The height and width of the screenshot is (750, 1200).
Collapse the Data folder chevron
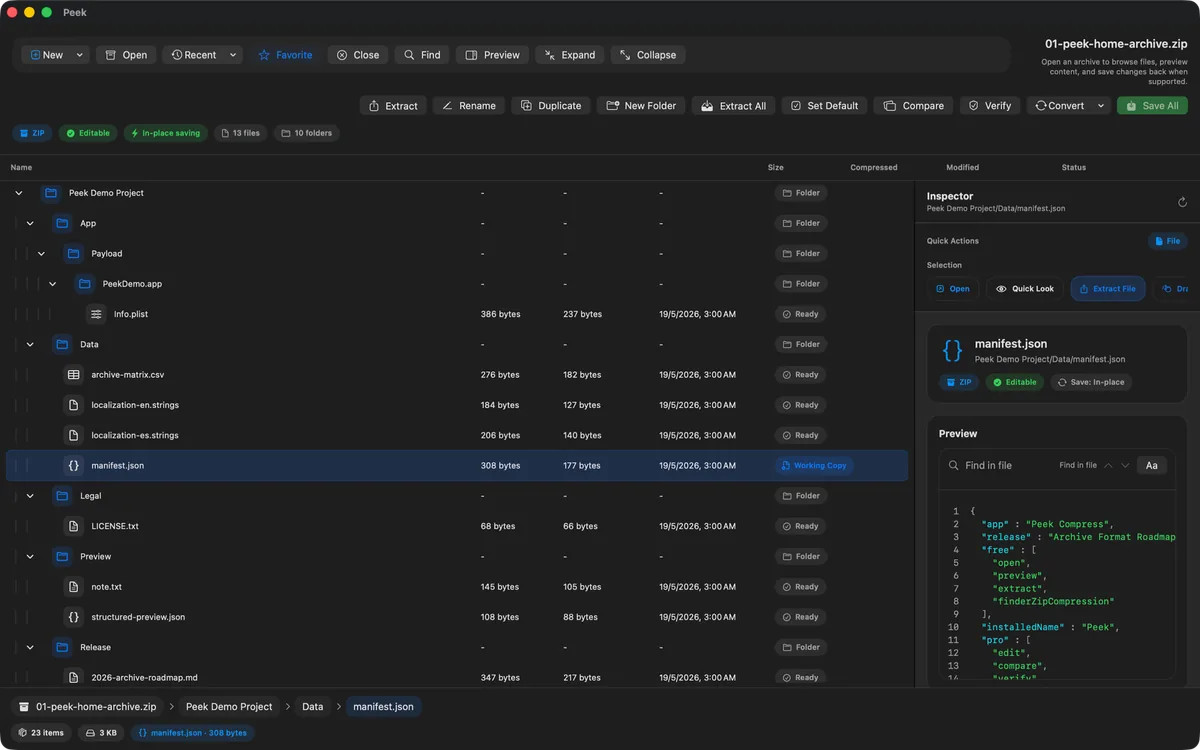[30, 344]
